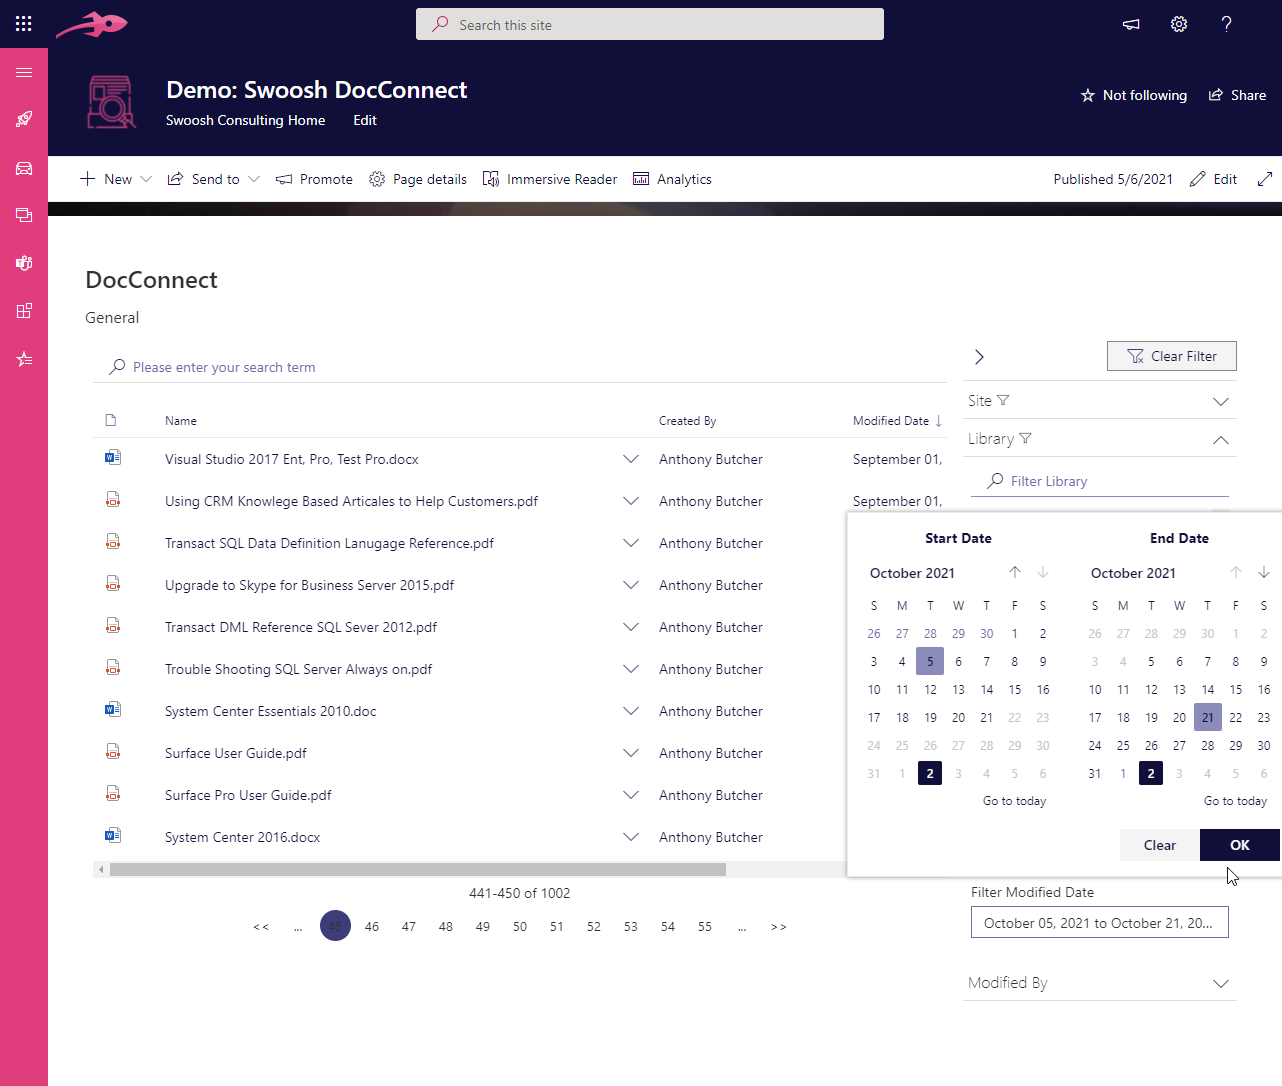The image size is (1282, 1086).
Task: Click the car icon in pink sidebar
Action: (x=24, y=168)
